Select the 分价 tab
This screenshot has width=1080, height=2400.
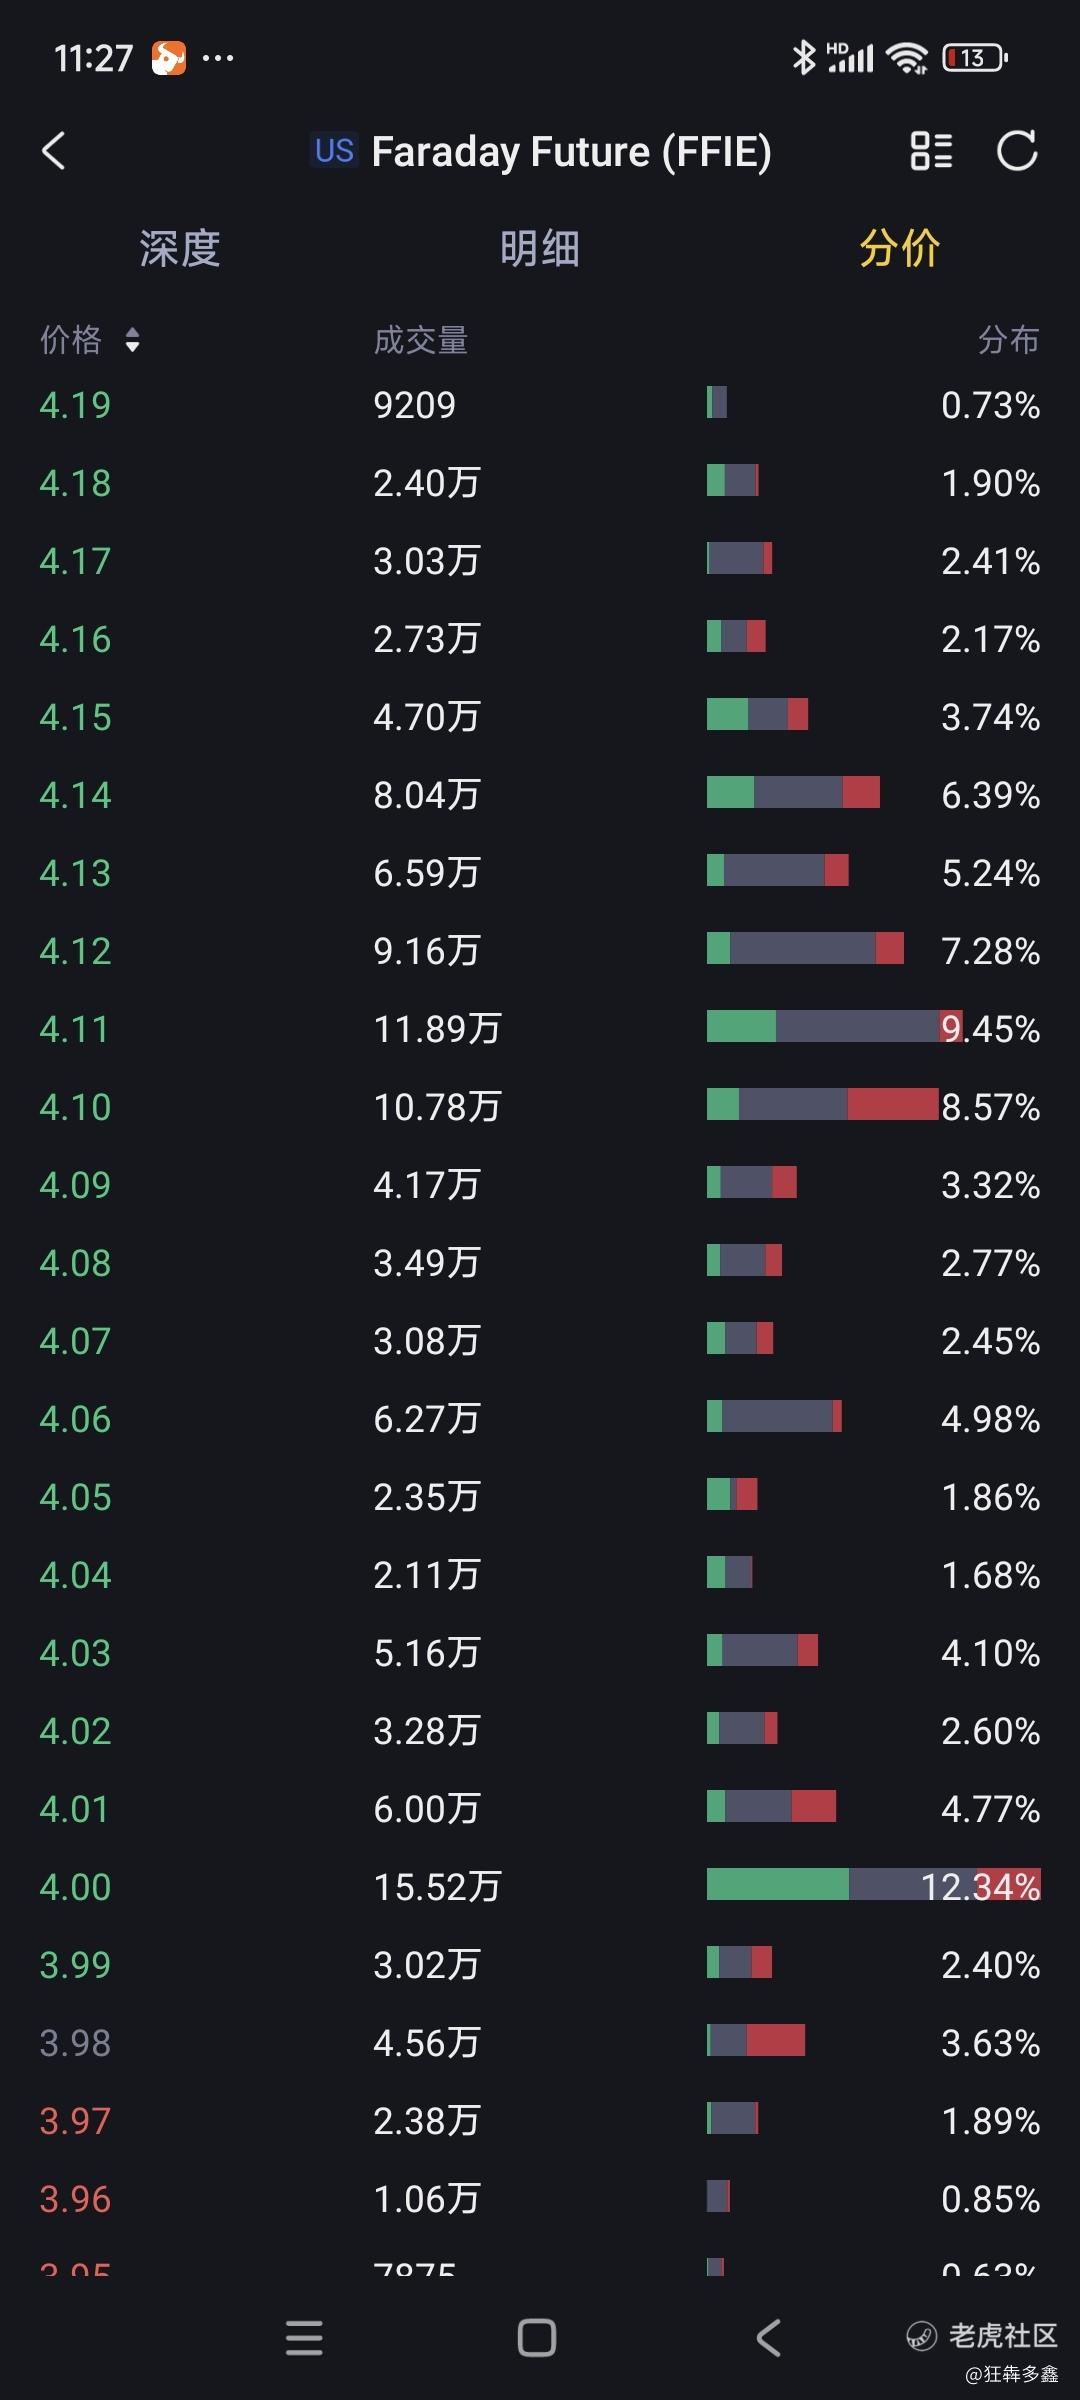(x=899, y=248)
